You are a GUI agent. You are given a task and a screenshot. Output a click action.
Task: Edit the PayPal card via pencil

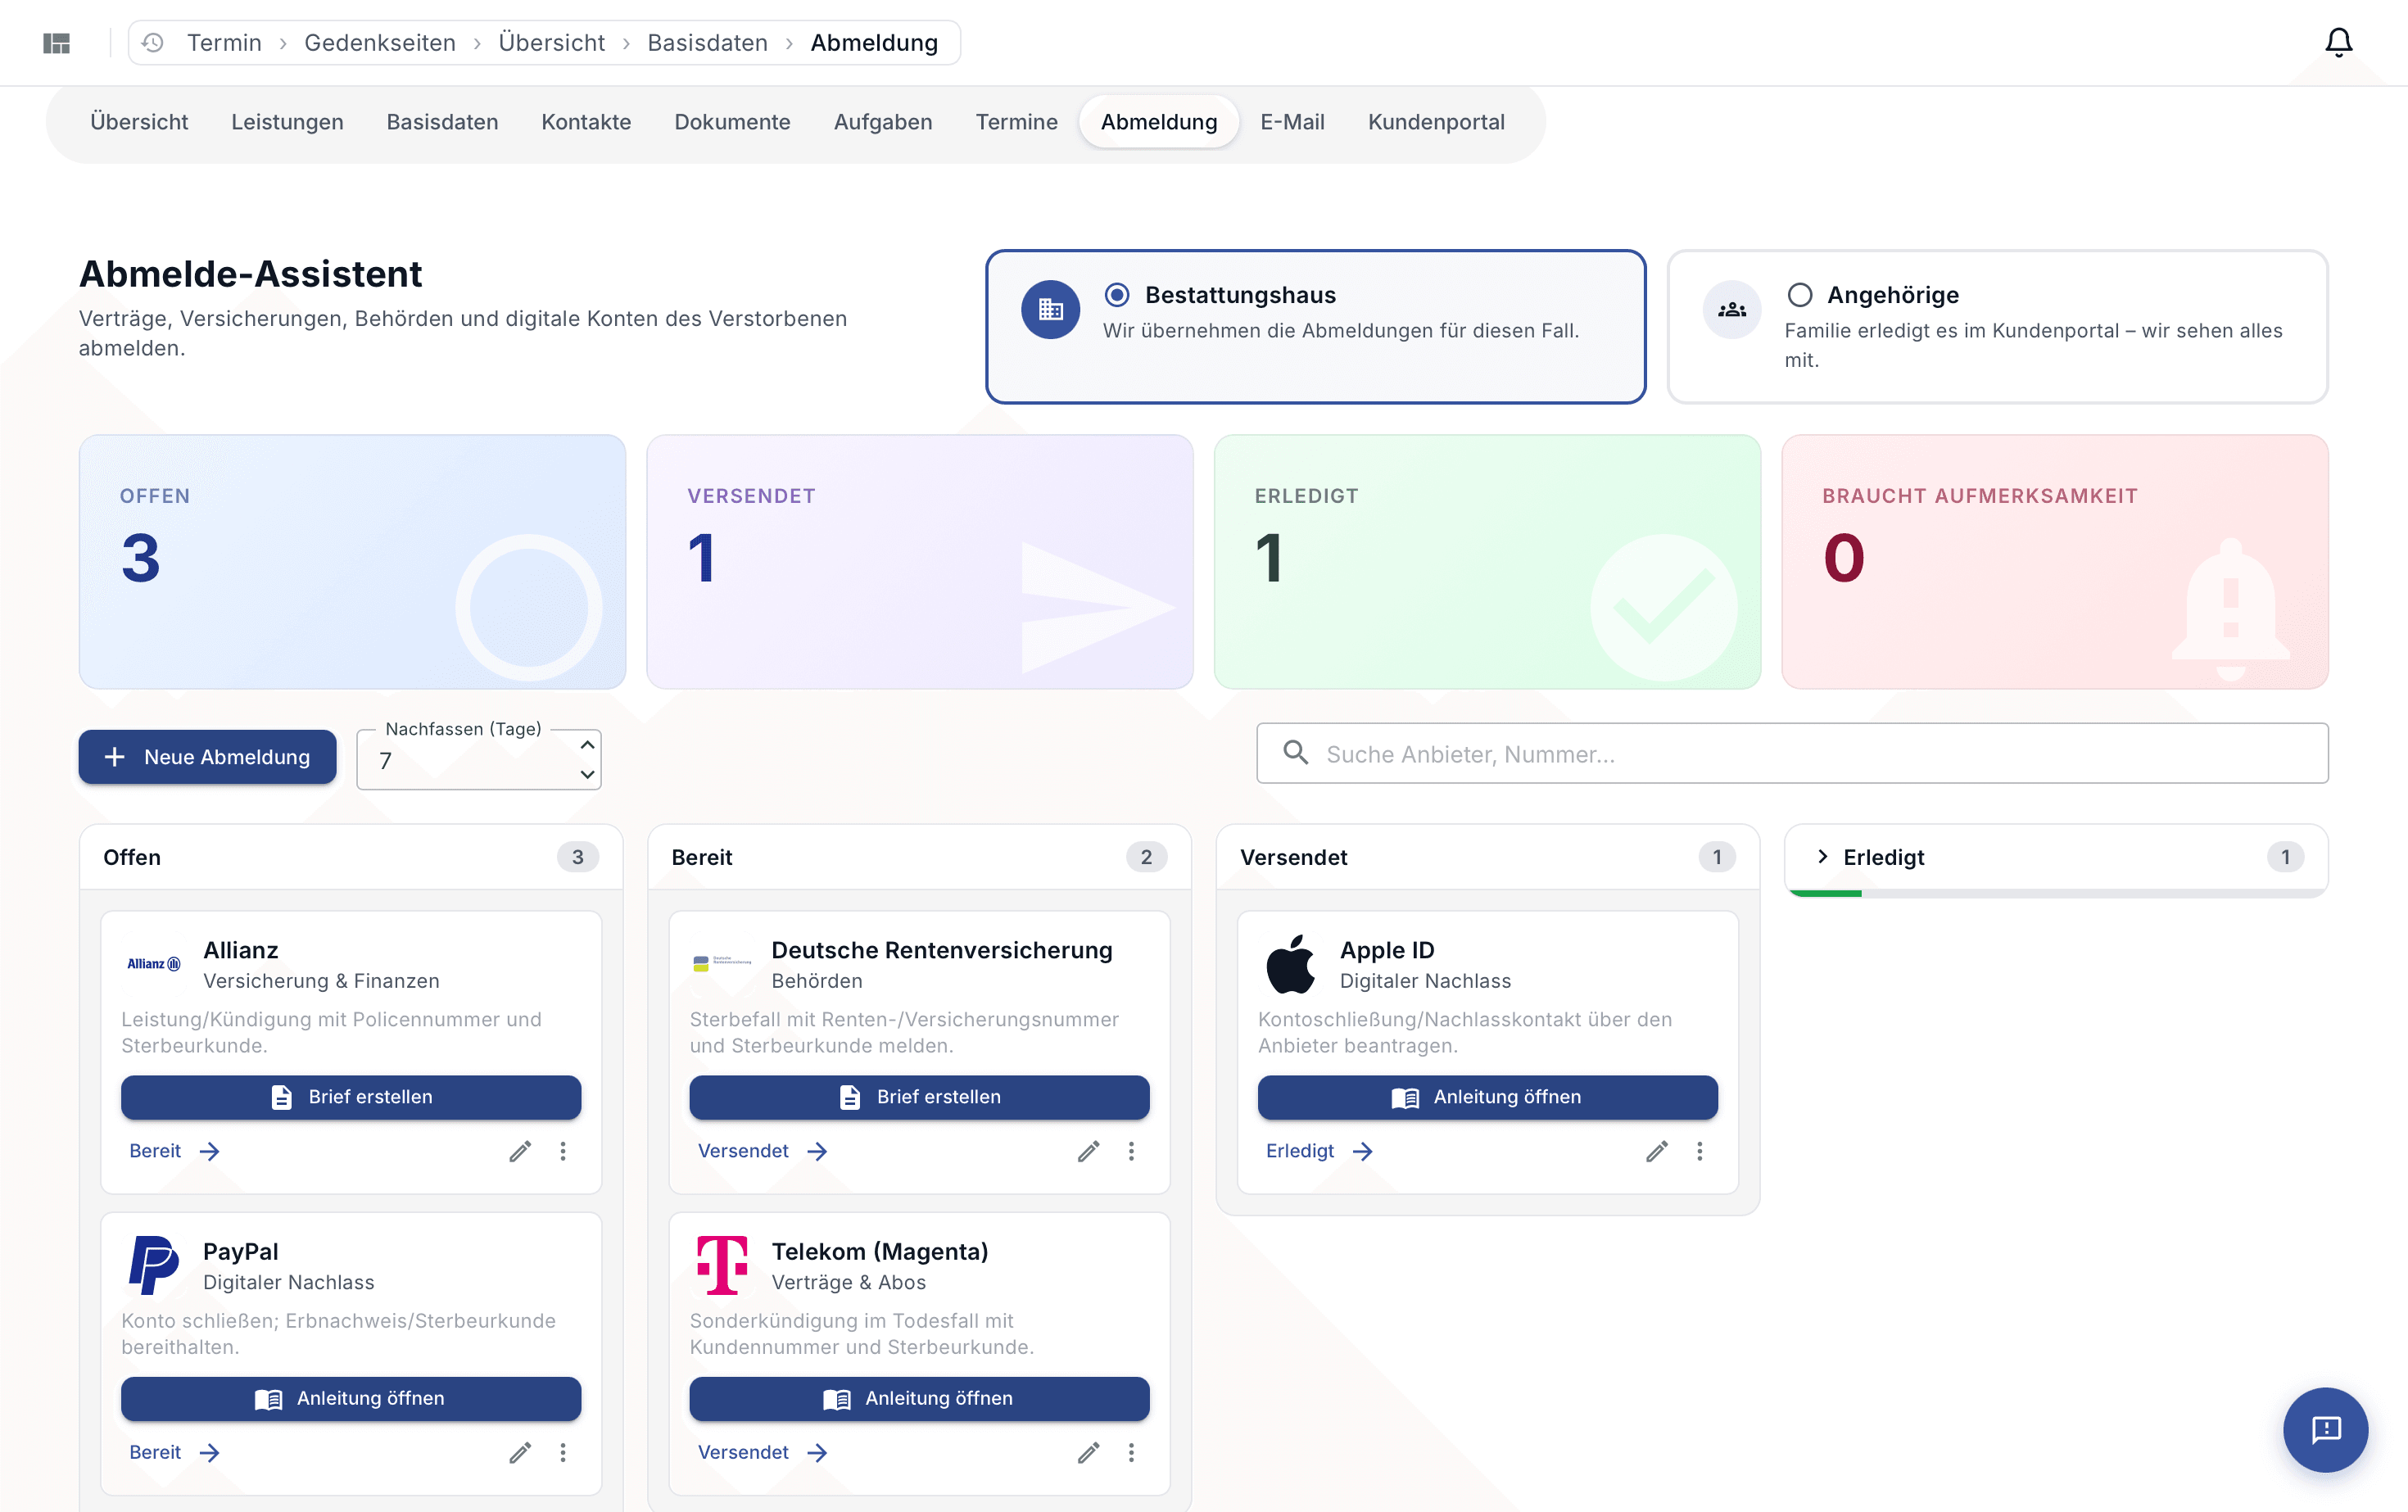(x=520, y=1452)
